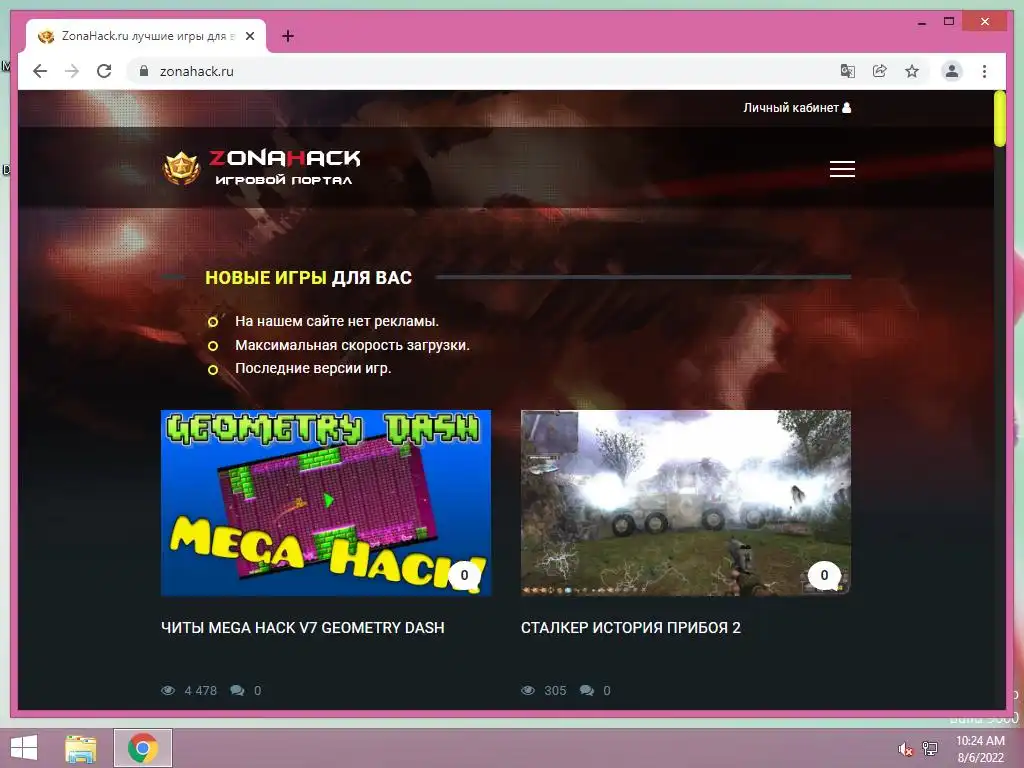1024x768 pixels.
Task: Open the Google Translate page icon
Action: [x=848, y=71]
